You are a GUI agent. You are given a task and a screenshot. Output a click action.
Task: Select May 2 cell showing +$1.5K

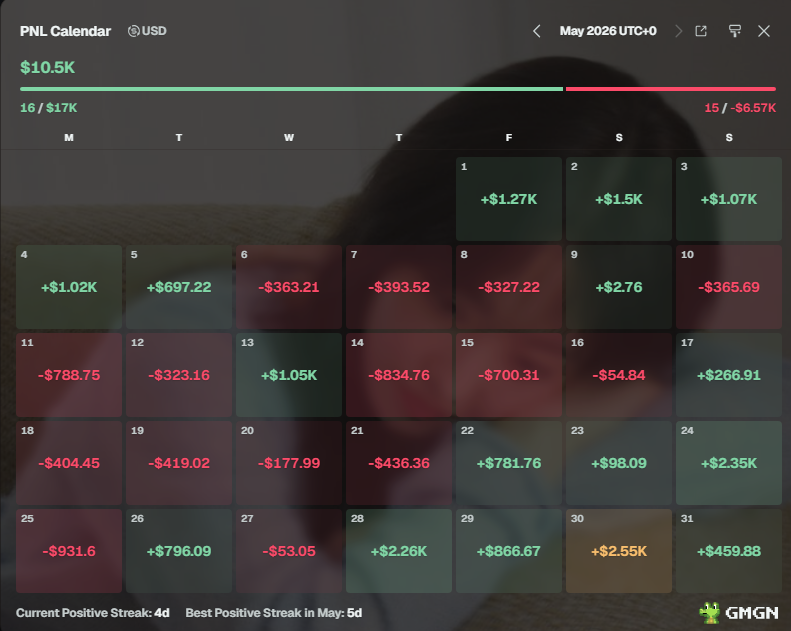[618, 199]
